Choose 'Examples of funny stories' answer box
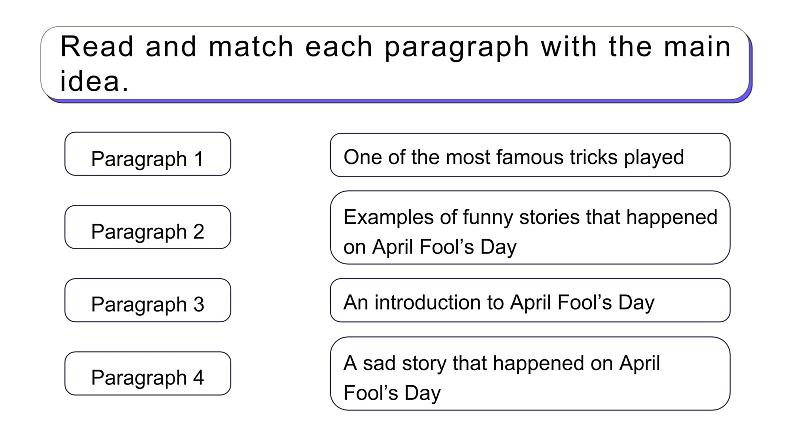The width and height of the screenshot is (794, 447). tap(530, 227)
